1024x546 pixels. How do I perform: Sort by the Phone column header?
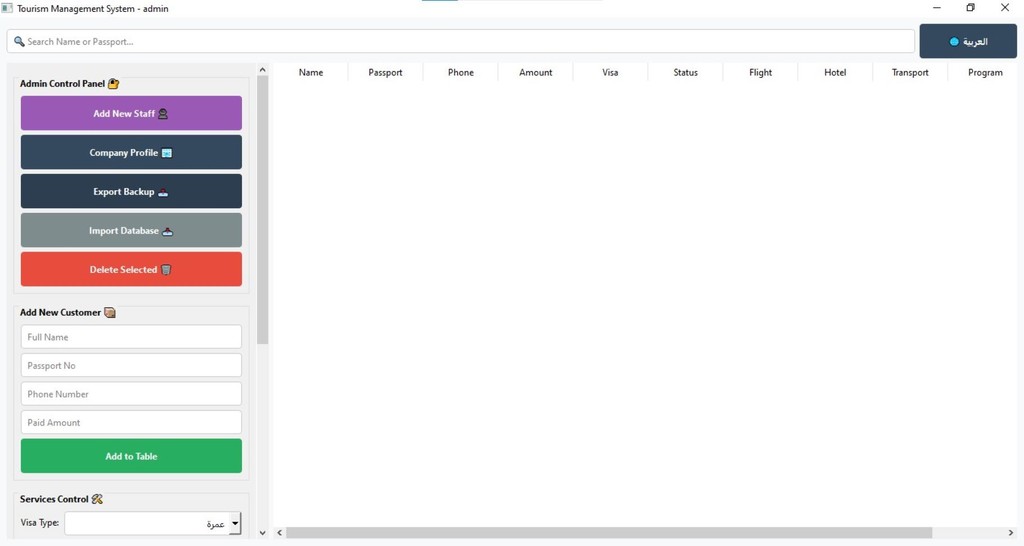point(460,72)
